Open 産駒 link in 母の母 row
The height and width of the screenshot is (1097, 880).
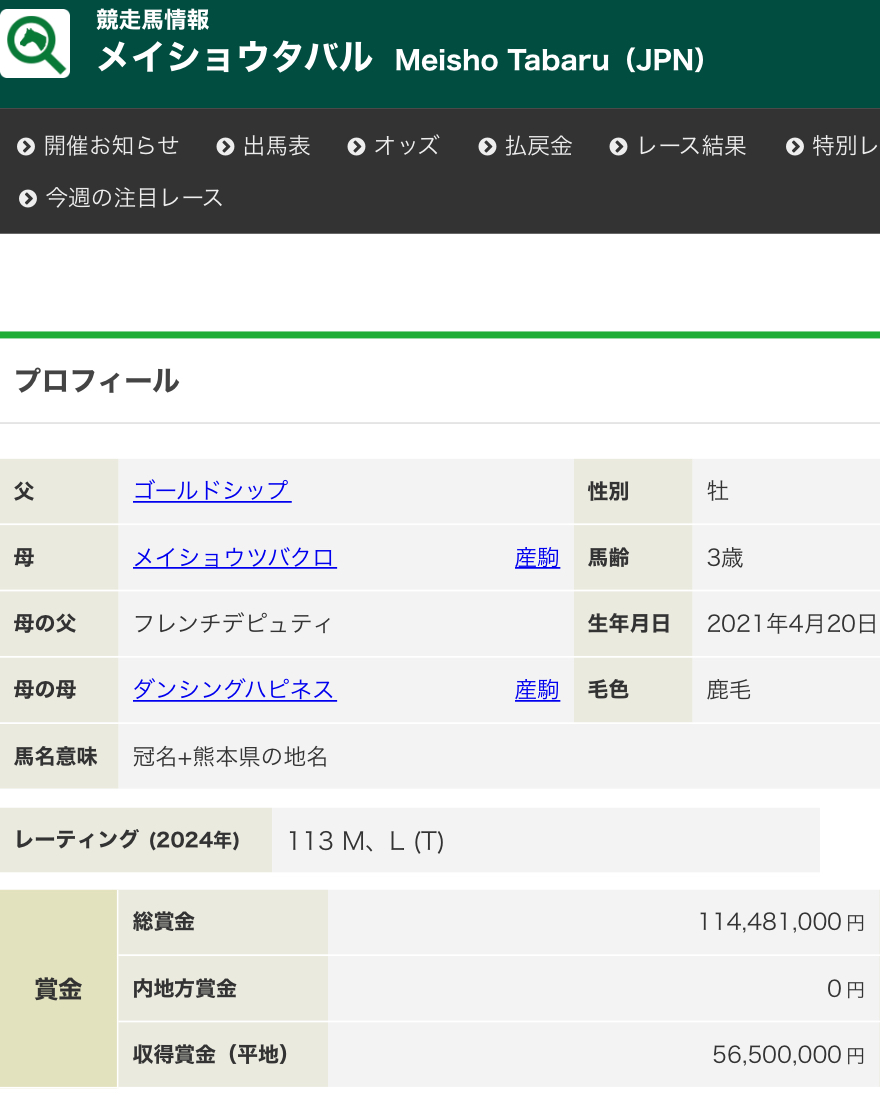(x=537, y=690)
